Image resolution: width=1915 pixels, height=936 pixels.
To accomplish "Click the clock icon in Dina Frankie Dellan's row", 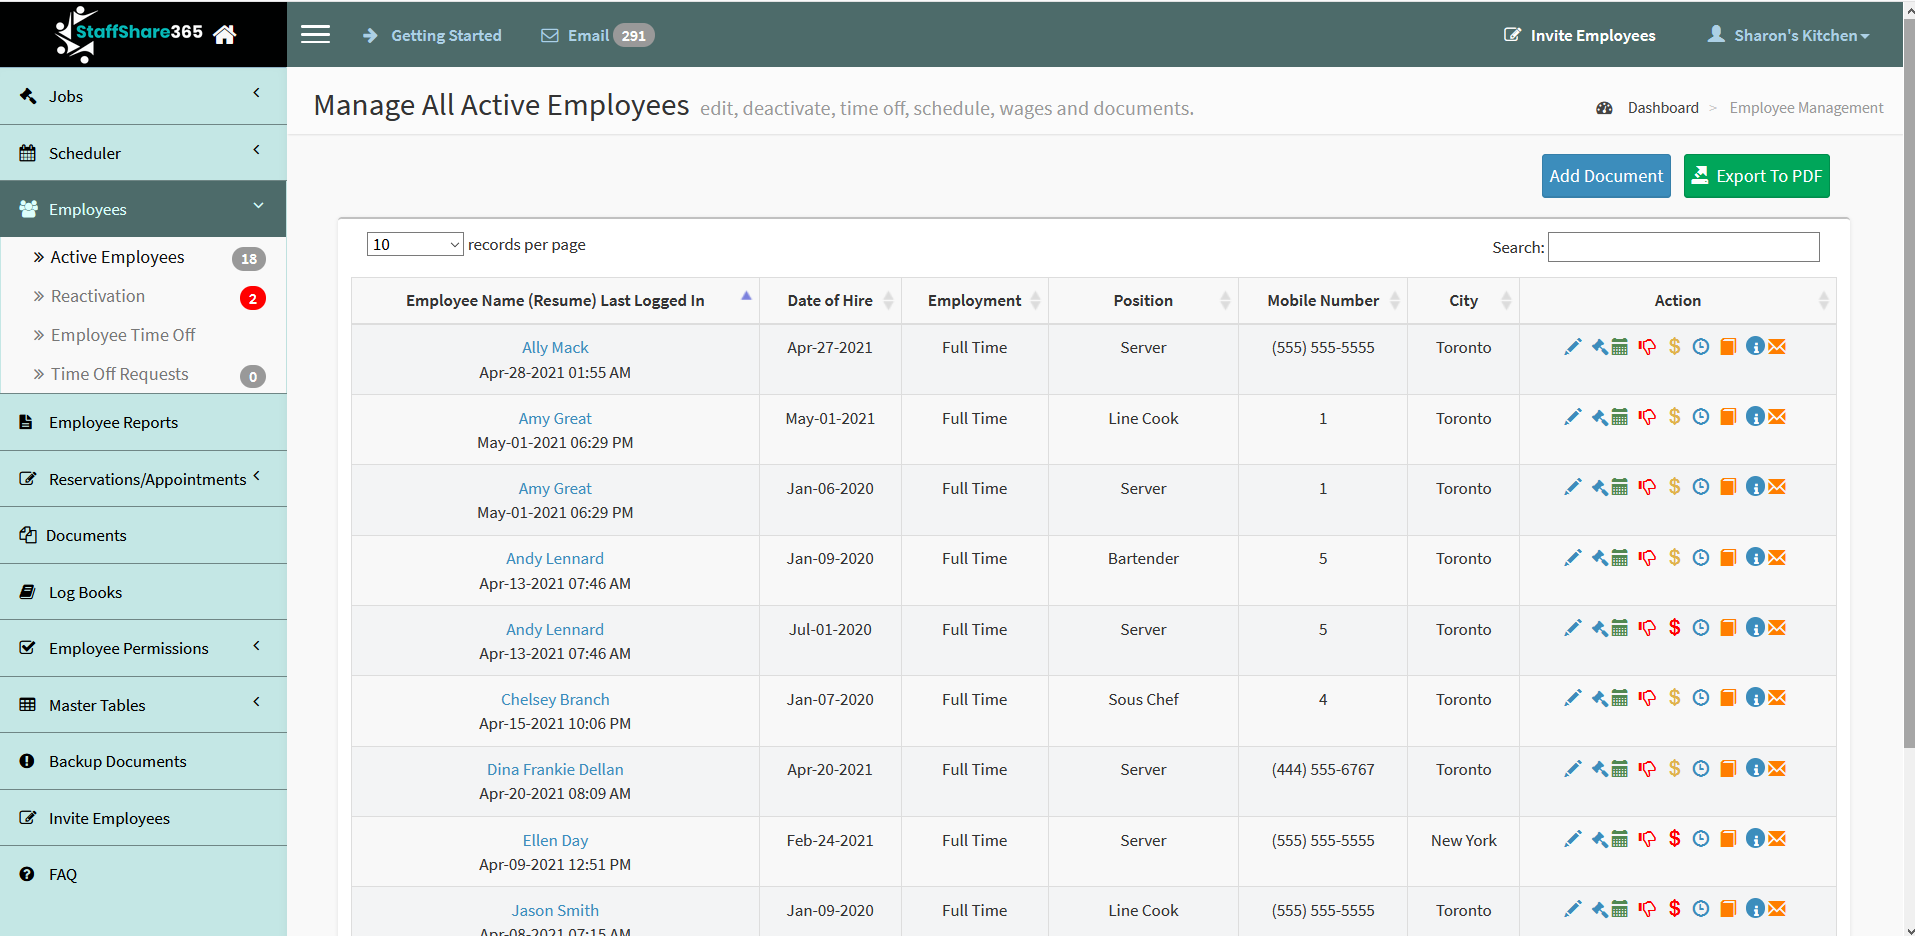I will click(1701, 769).
